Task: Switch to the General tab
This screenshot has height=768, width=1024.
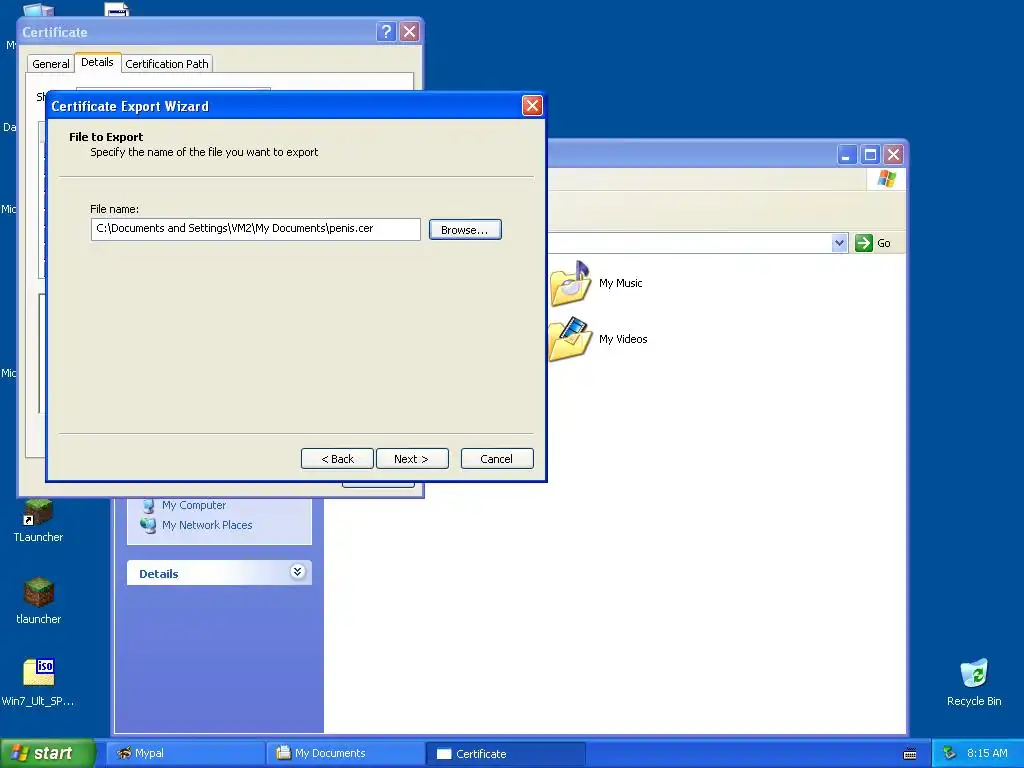Action: [x=50, y=64]
